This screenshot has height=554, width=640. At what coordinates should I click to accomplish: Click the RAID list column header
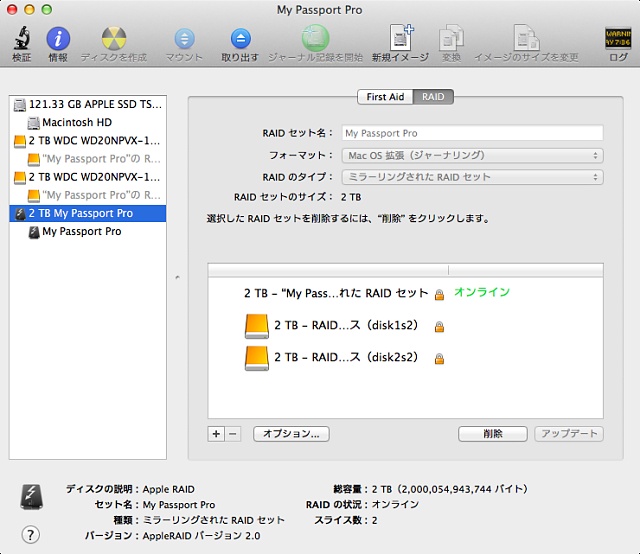pos(405,270)
